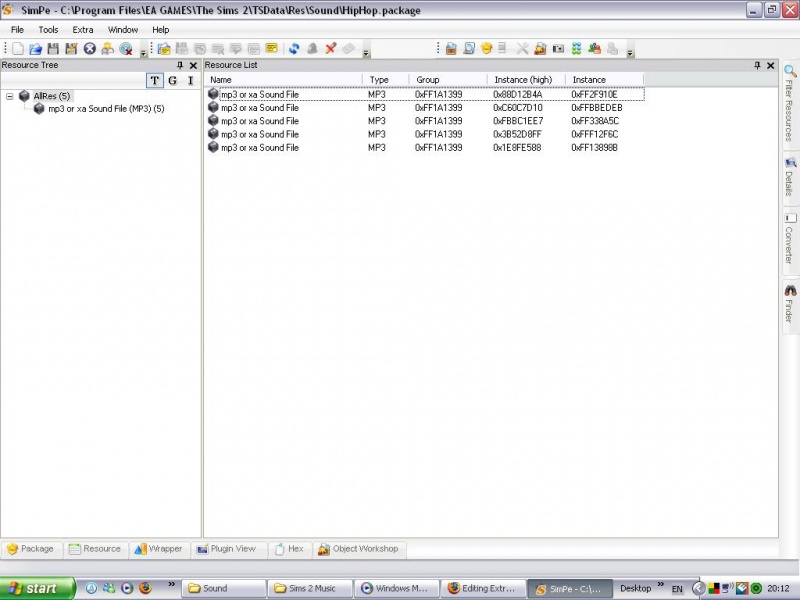Sort resource list by Name column header

pos(284,80)
